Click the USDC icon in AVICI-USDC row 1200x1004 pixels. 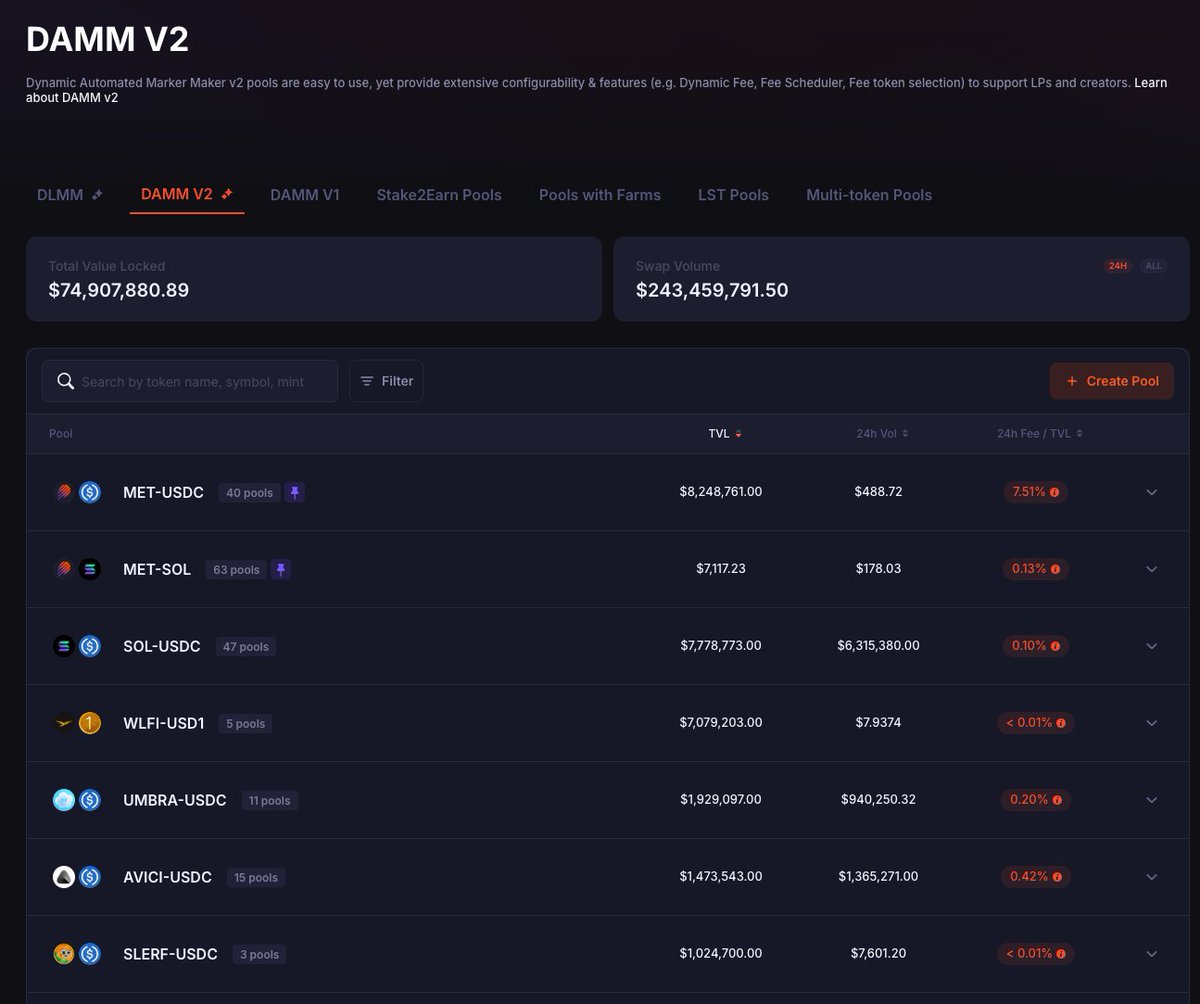90,877
